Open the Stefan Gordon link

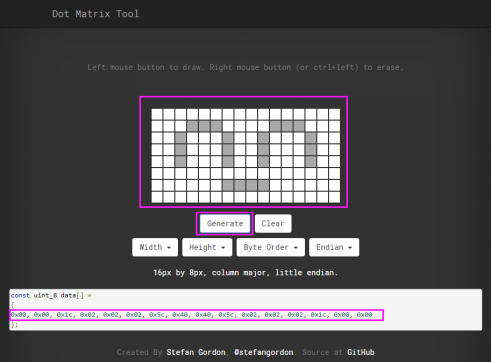pyautogui.click(x=196, y=352)
